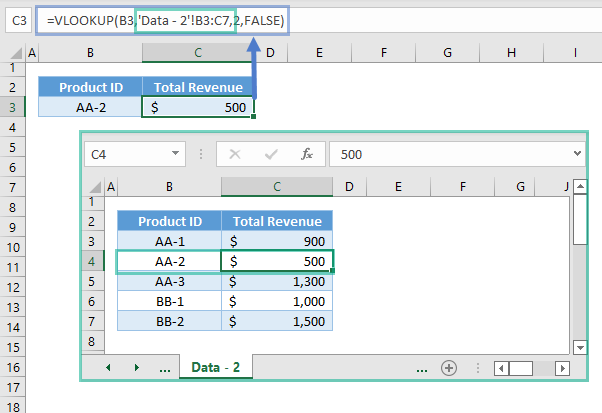
Task: Select row 4 header in inner sheet
Action: coord(93,262)
